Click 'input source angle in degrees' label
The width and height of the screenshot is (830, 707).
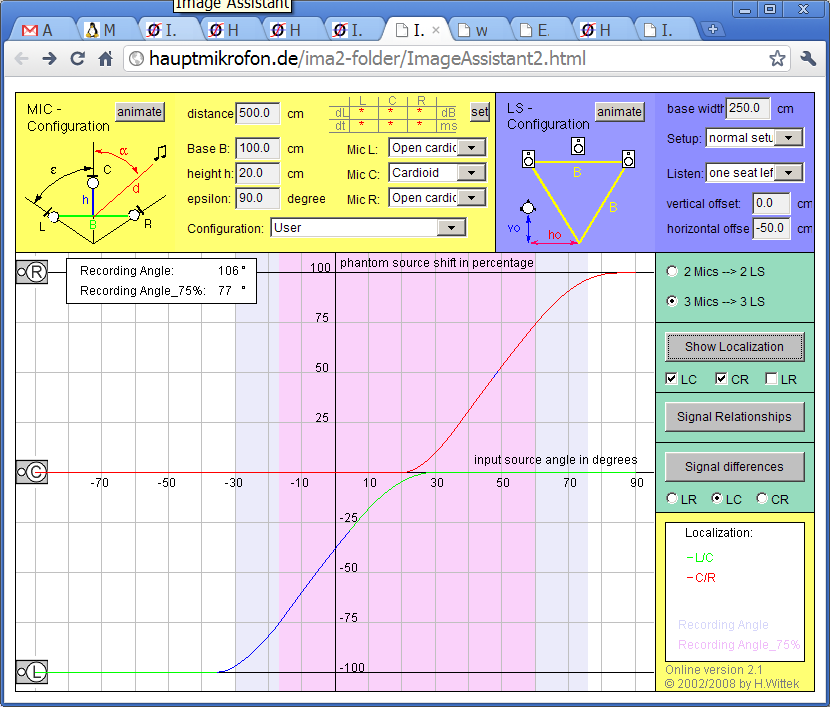[x=555, y=459]
